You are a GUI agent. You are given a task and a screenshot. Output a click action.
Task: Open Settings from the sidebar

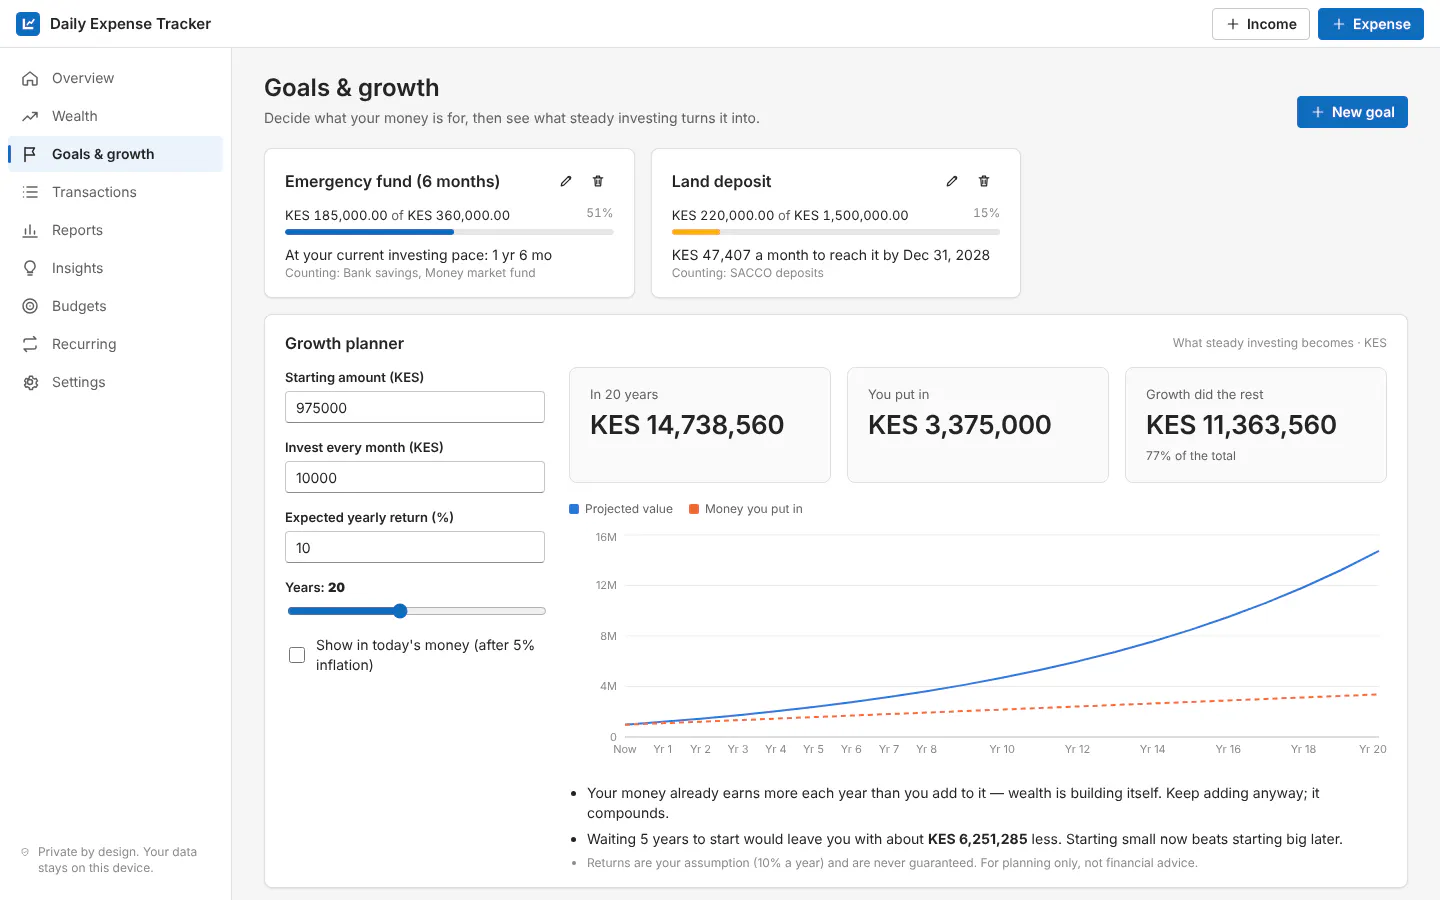click(x=115, y=382)
